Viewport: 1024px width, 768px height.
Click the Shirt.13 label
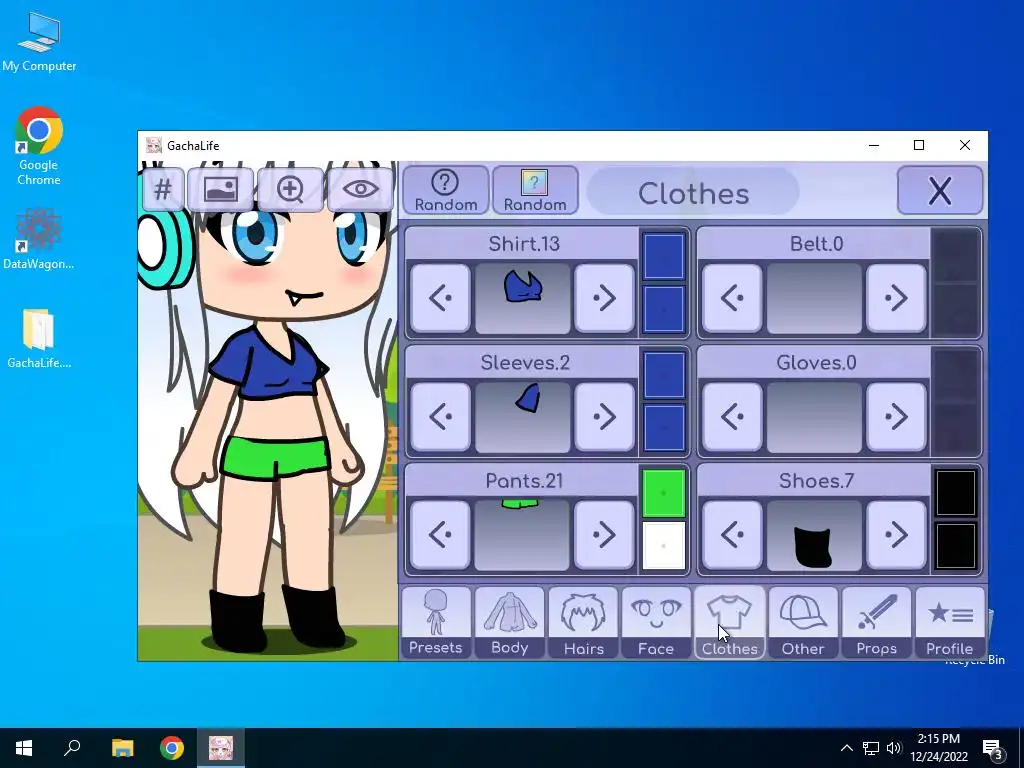(524, 244)
